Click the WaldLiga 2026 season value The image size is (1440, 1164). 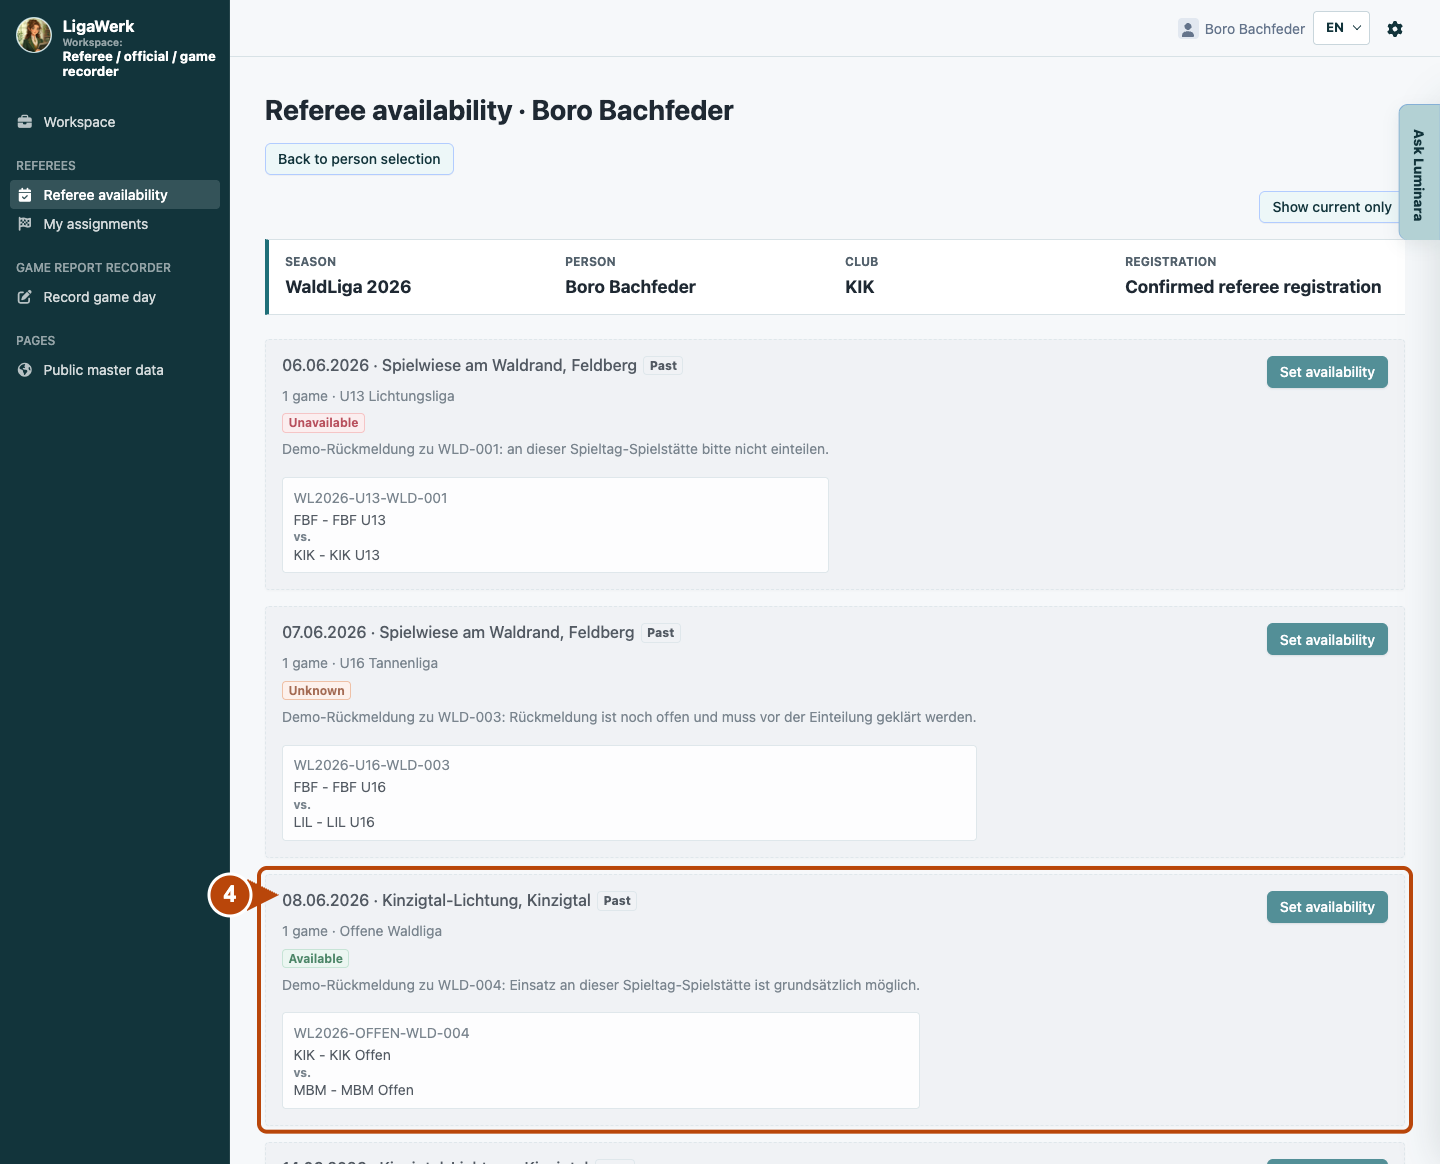(x=348, y=287)
